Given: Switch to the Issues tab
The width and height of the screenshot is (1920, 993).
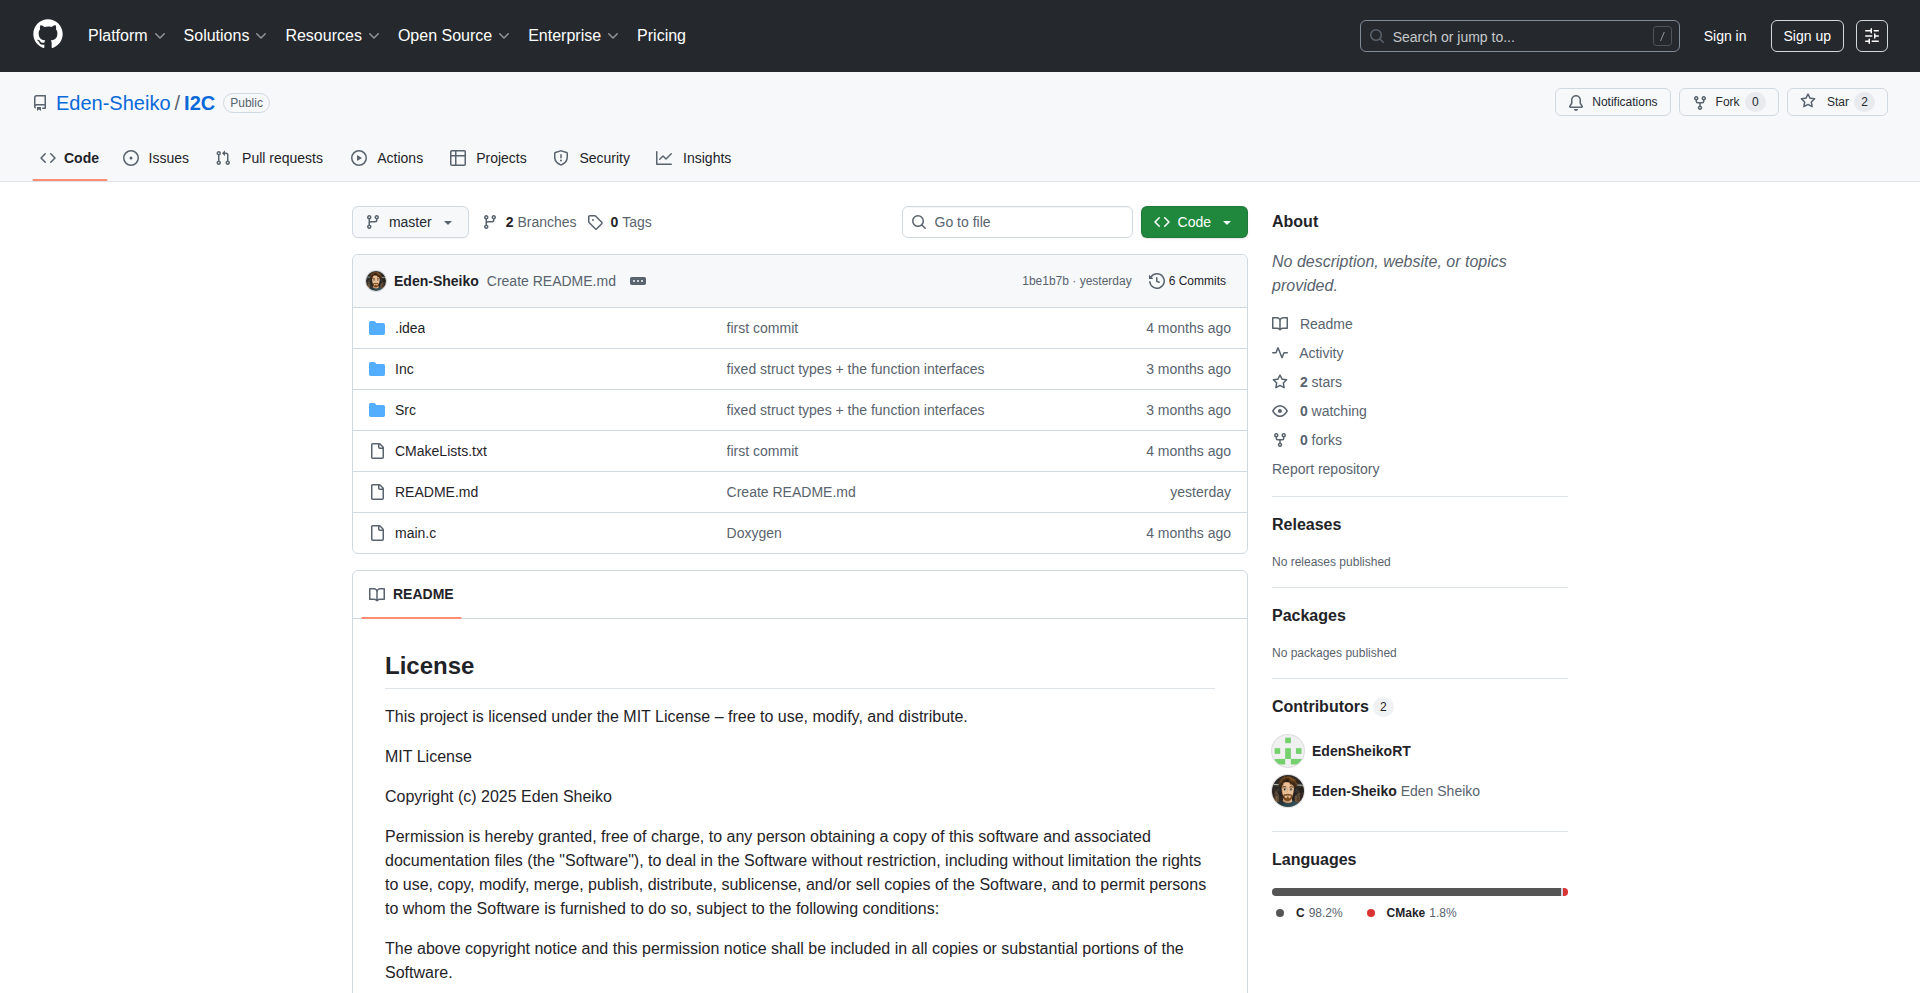Looking at the screenshot, I should (156, 158).
